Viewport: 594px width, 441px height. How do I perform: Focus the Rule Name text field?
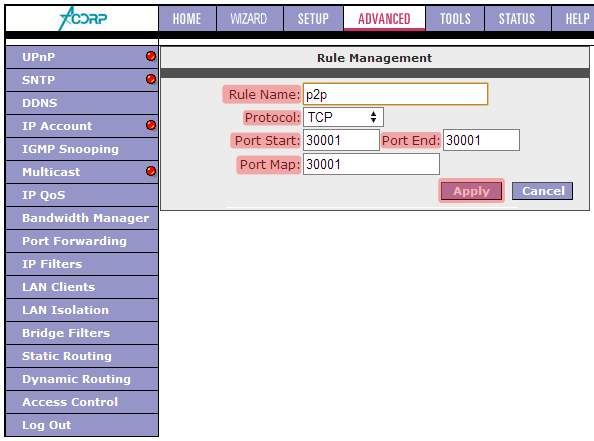tap(395, 94)
